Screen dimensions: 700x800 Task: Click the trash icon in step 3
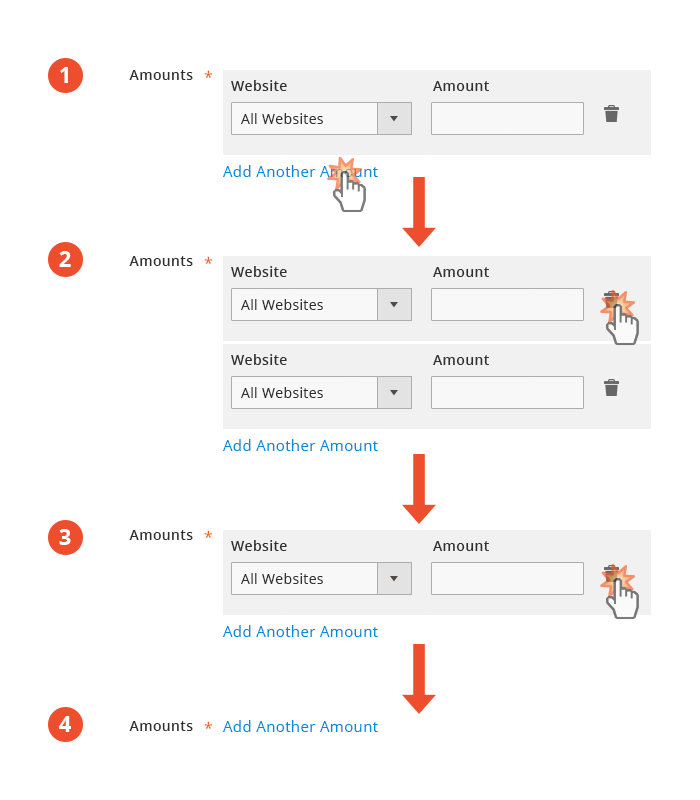click(x=610, y=573)
